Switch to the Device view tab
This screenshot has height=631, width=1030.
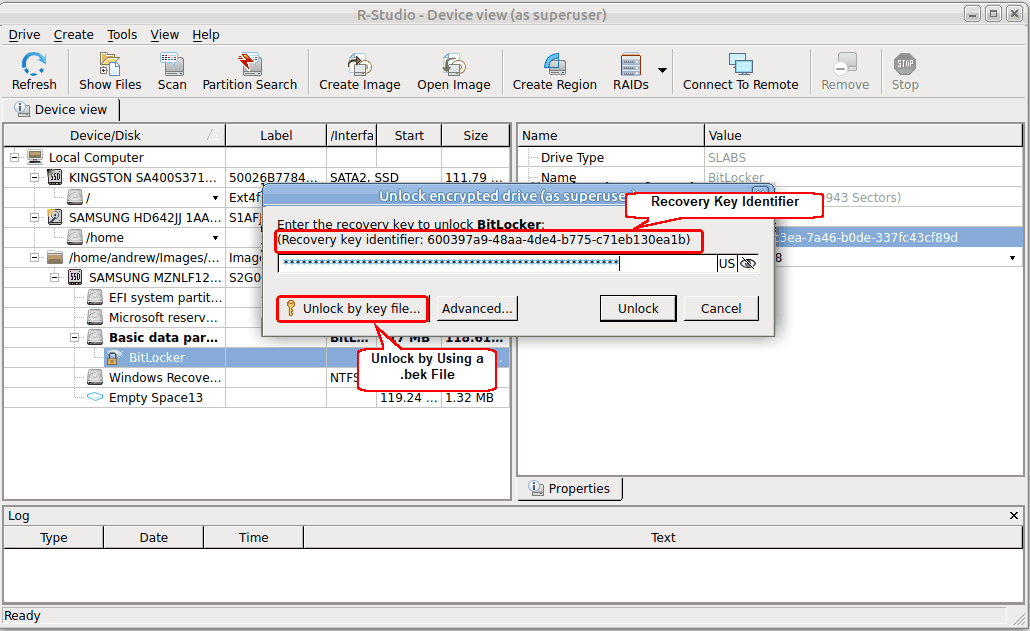(61, 110)
